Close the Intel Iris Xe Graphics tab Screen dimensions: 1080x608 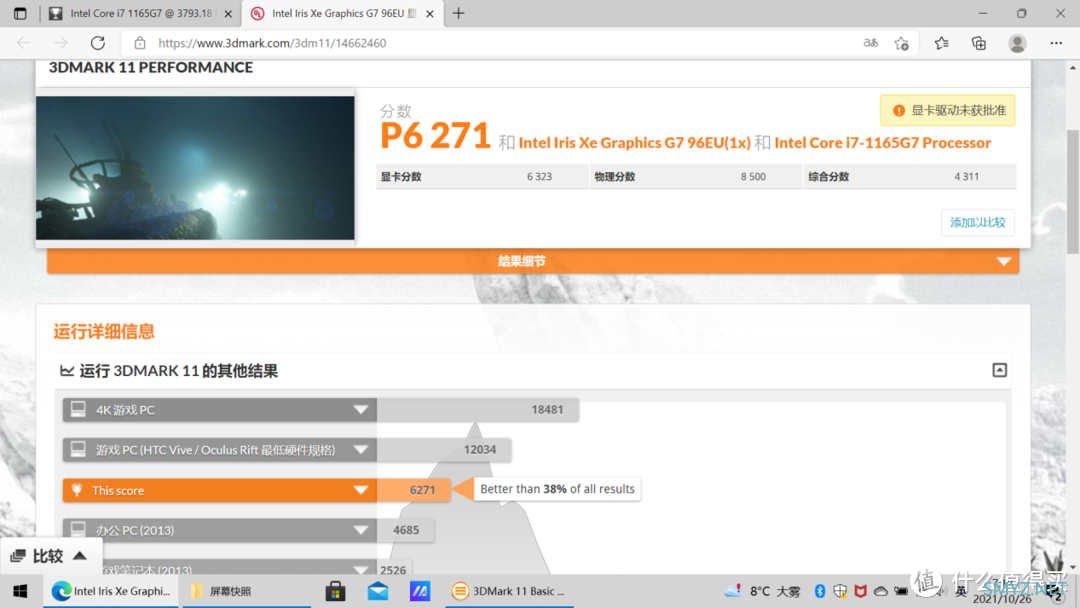[430, 14]
